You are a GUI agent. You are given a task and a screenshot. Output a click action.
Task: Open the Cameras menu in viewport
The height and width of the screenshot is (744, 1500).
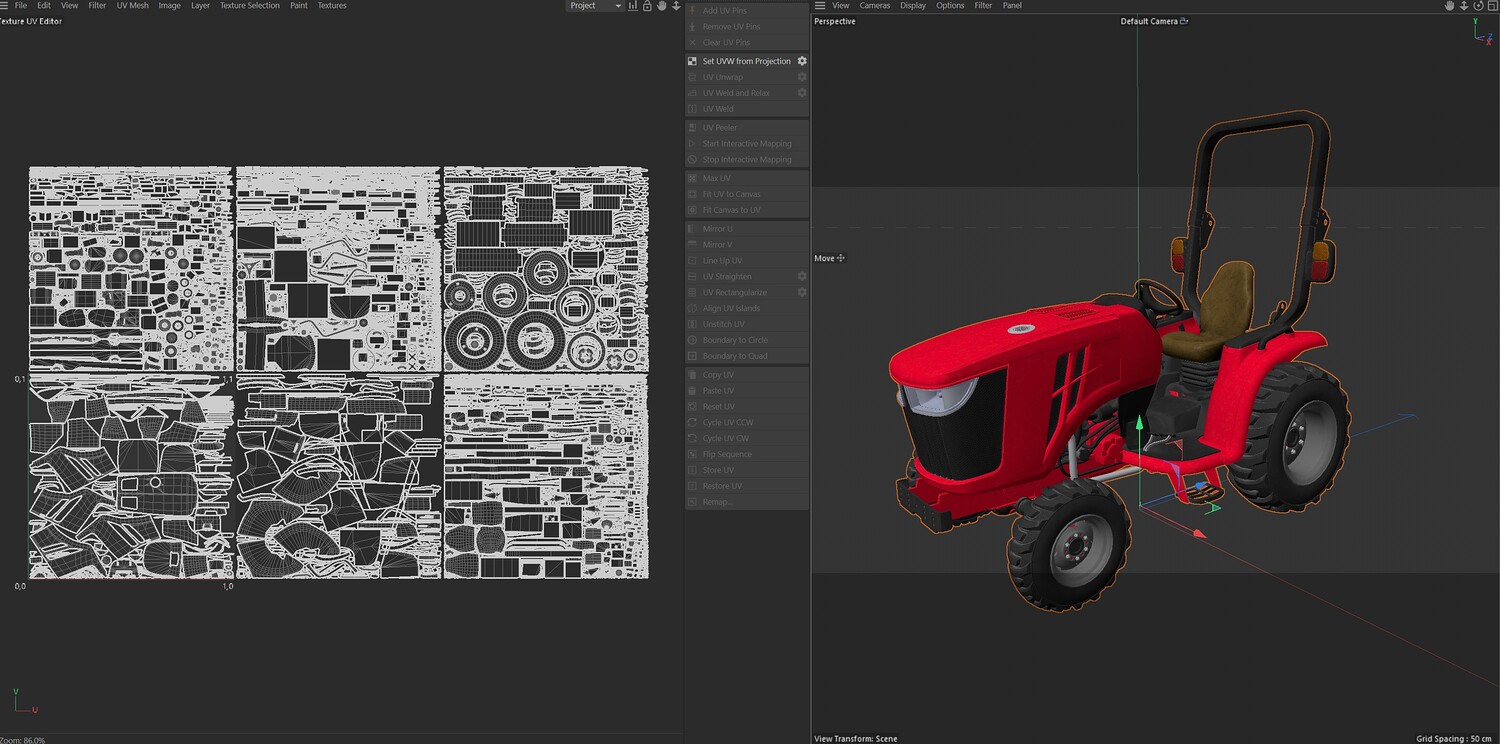[x=875, y=5]
